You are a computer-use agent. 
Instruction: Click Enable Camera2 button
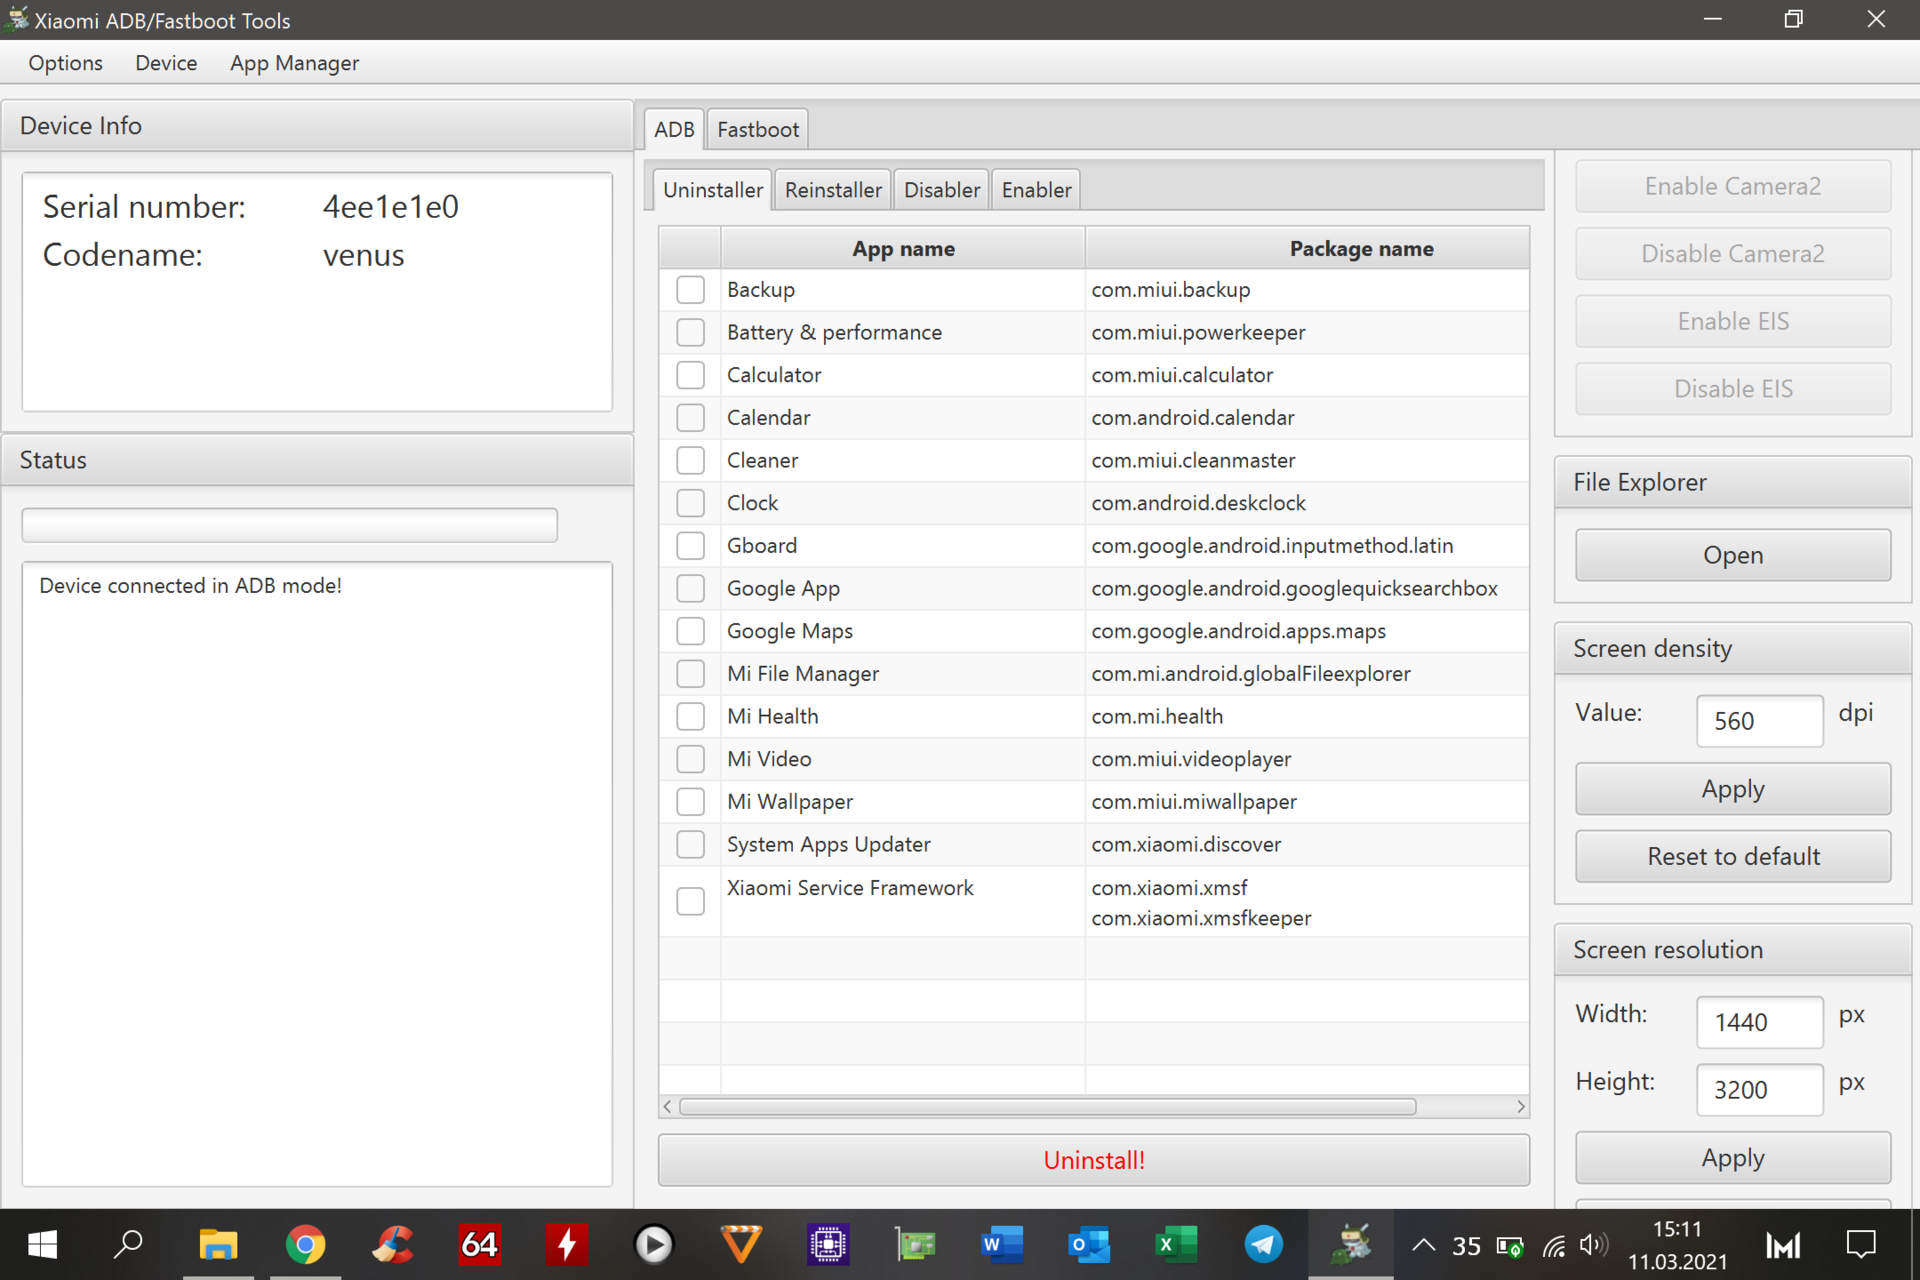pos(1733,186)
